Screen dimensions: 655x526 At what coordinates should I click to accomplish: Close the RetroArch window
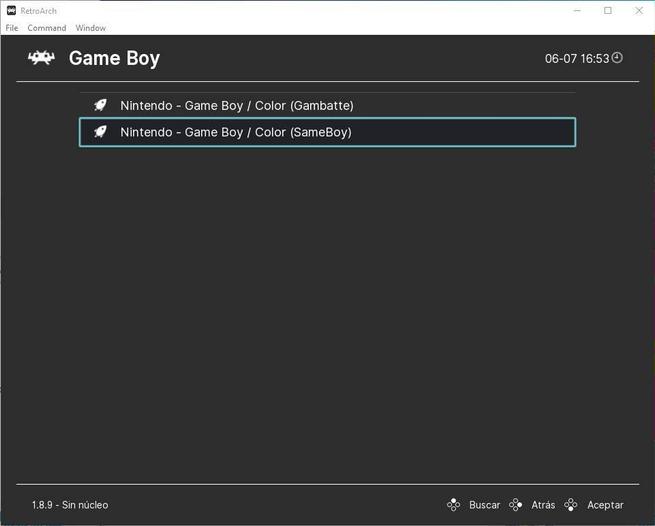[x=639, y=11]
